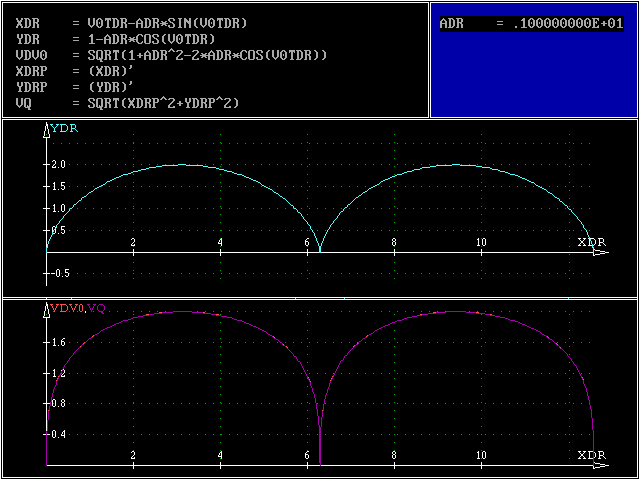Select the ADR parameter value field
The height and width of the screenshot is (480, 640).
(530, 23)
